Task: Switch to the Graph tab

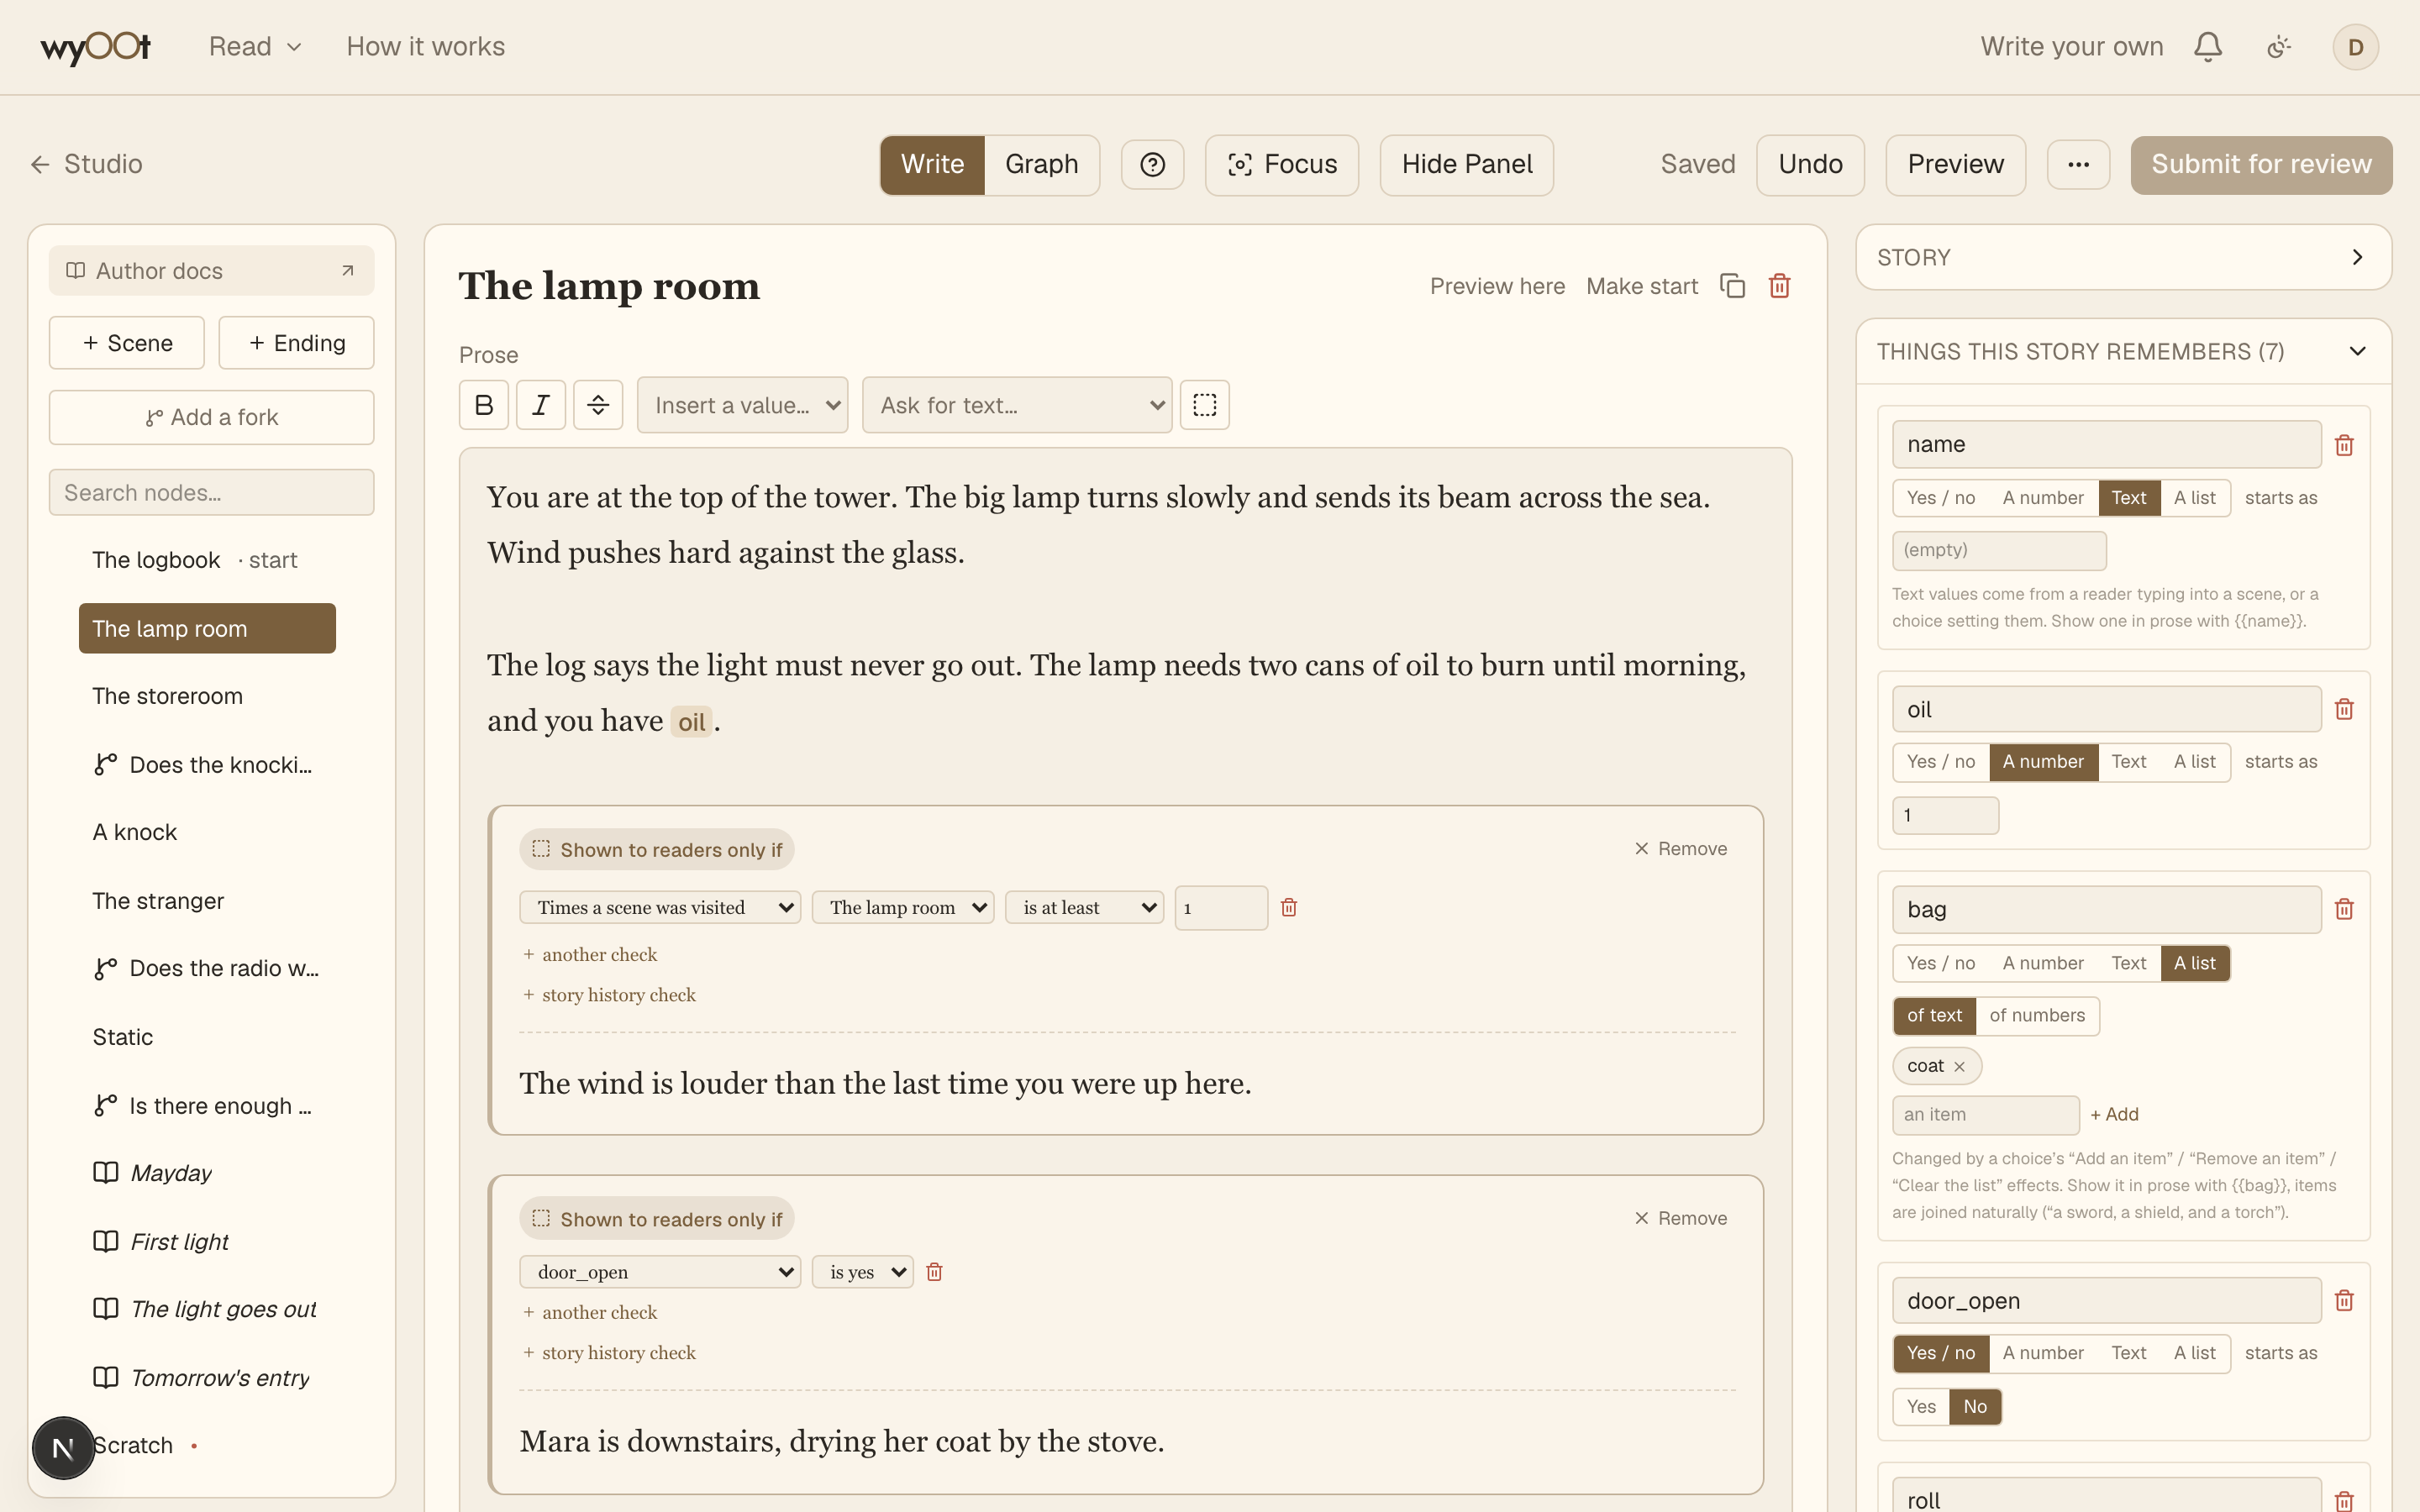Action: pos(1041,164)
